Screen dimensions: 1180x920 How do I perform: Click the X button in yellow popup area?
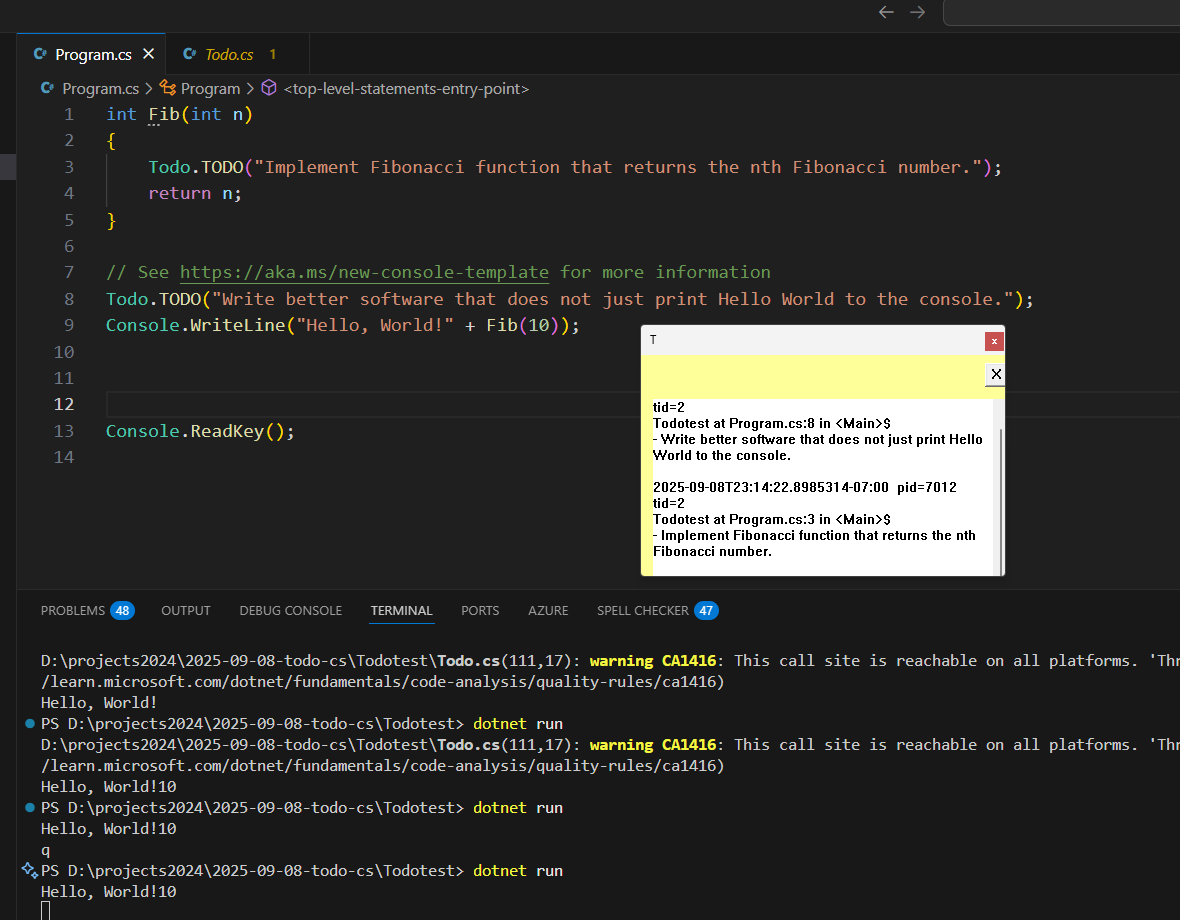pyautogui.click(x=995, y=374)
